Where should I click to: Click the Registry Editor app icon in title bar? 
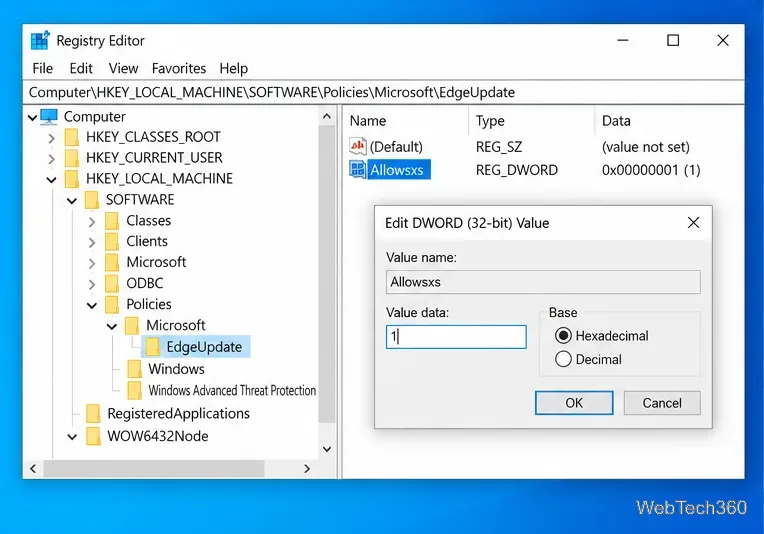[x=39, y=40]
